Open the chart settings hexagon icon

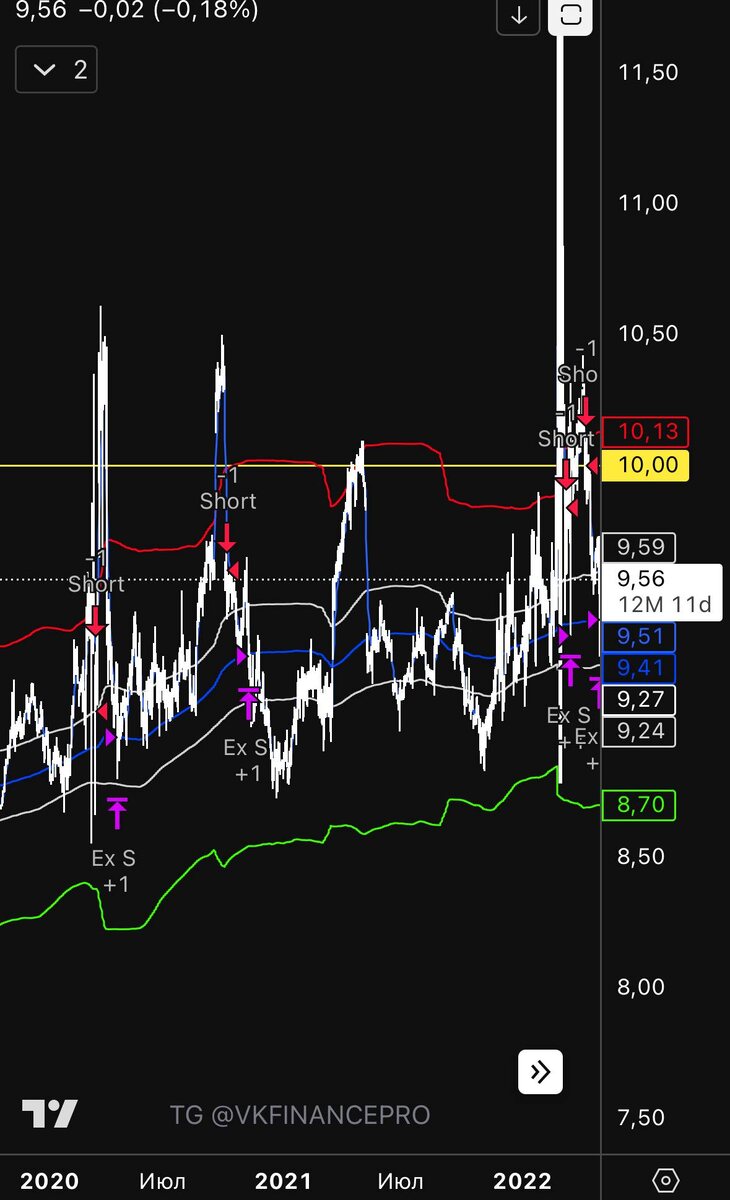pyautogui.click(x=667, y=1180)
